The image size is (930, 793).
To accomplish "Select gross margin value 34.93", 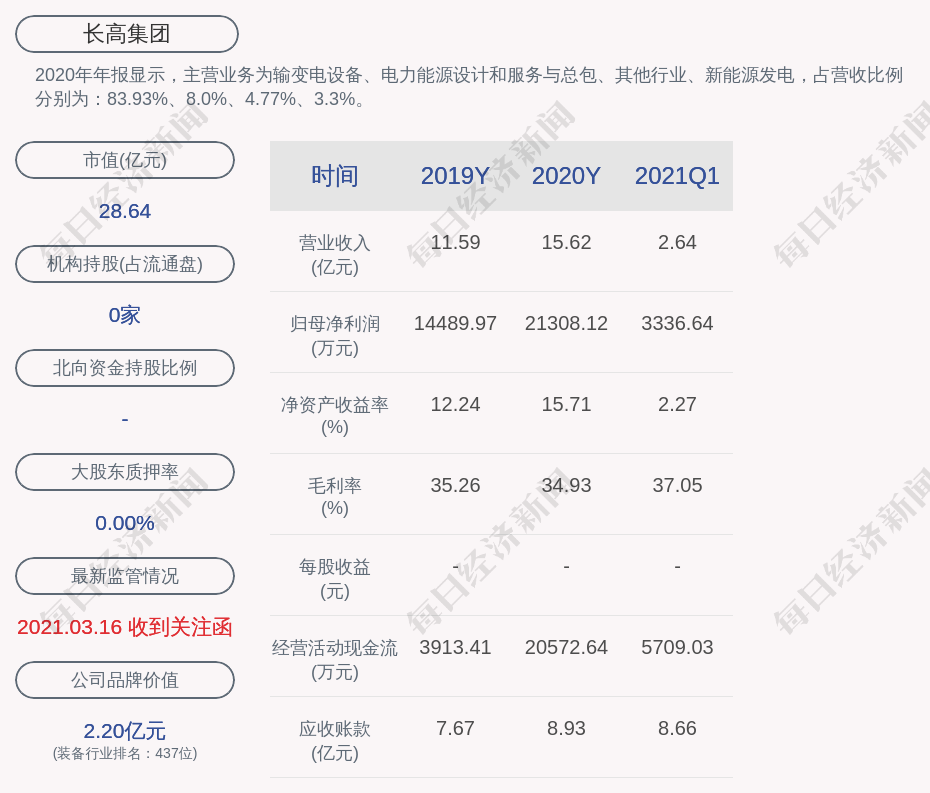I will pyautogui.click(x=566, y=485).
